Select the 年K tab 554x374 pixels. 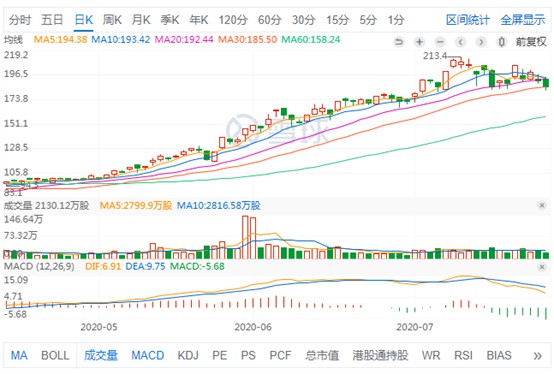pyautogui.click(x=199, y=20)
